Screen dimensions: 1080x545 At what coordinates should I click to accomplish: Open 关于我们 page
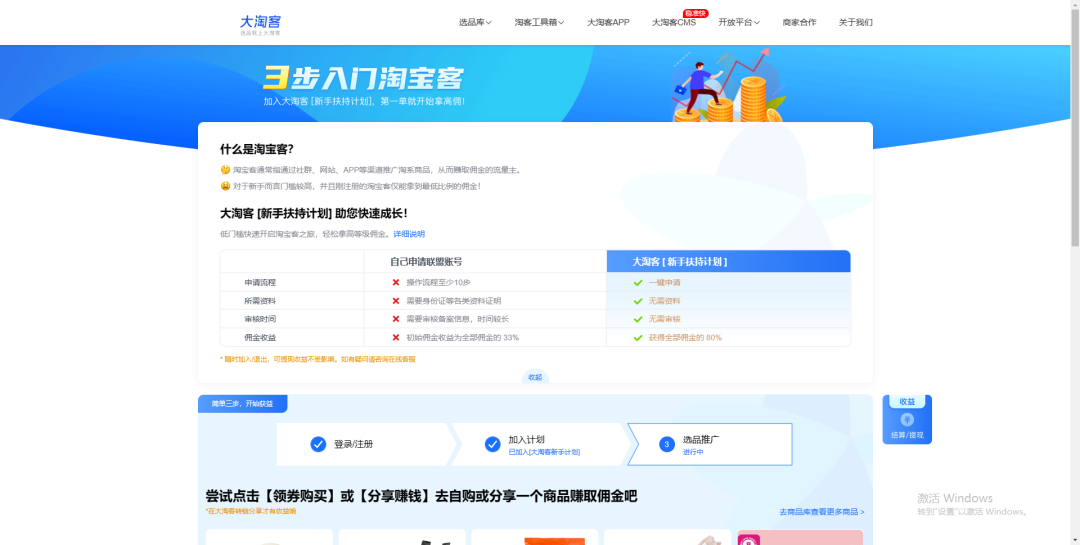point(855,22)
